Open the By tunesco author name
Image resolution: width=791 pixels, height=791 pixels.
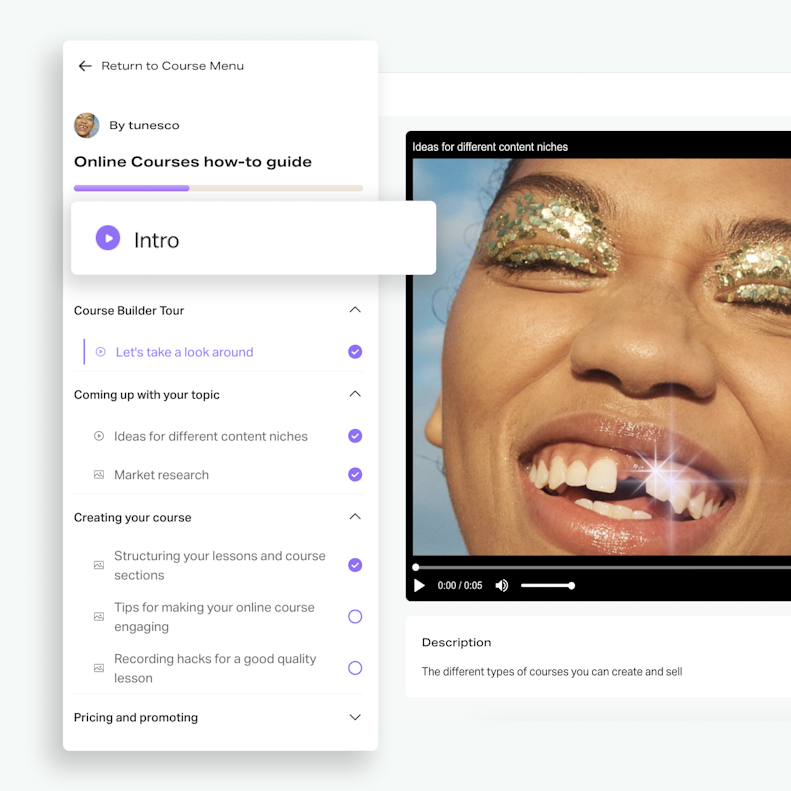(144, 126)
